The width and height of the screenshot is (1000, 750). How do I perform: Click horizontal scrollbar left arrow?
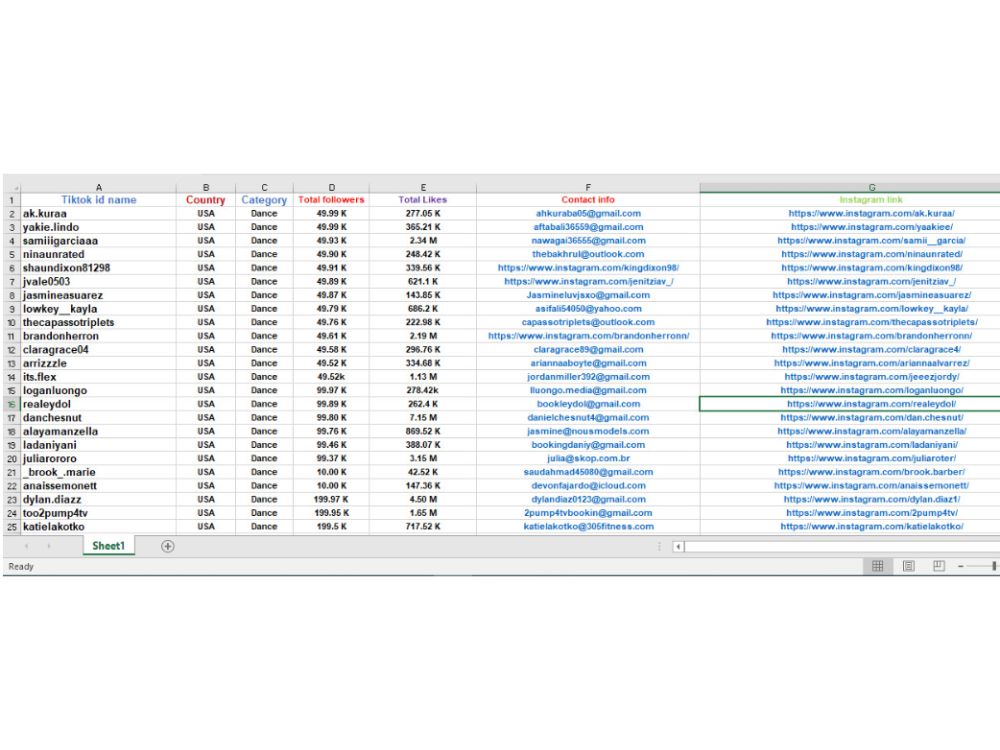[679, 547]
